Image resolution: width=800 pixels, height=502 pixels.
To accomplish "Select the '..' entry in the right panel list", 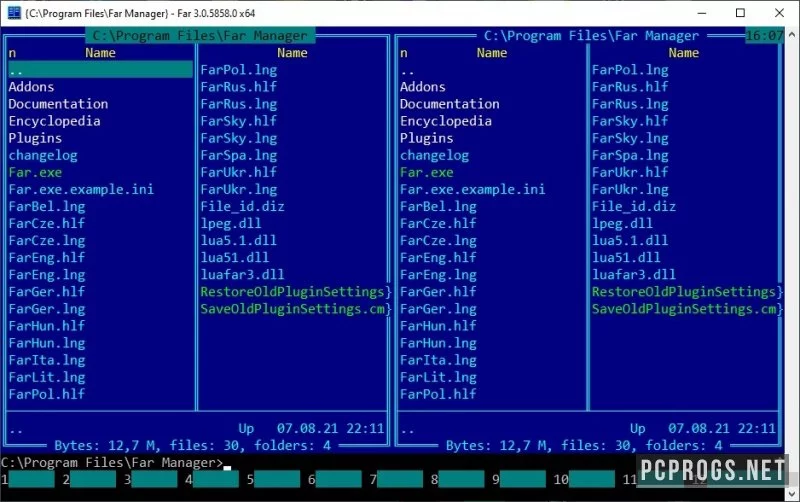I will click(x=407, y=70).
